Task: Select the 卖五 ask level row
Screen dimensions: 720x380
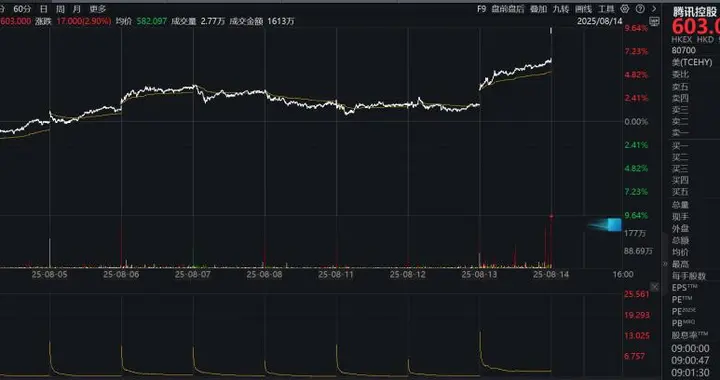Action: click(680, 86)
